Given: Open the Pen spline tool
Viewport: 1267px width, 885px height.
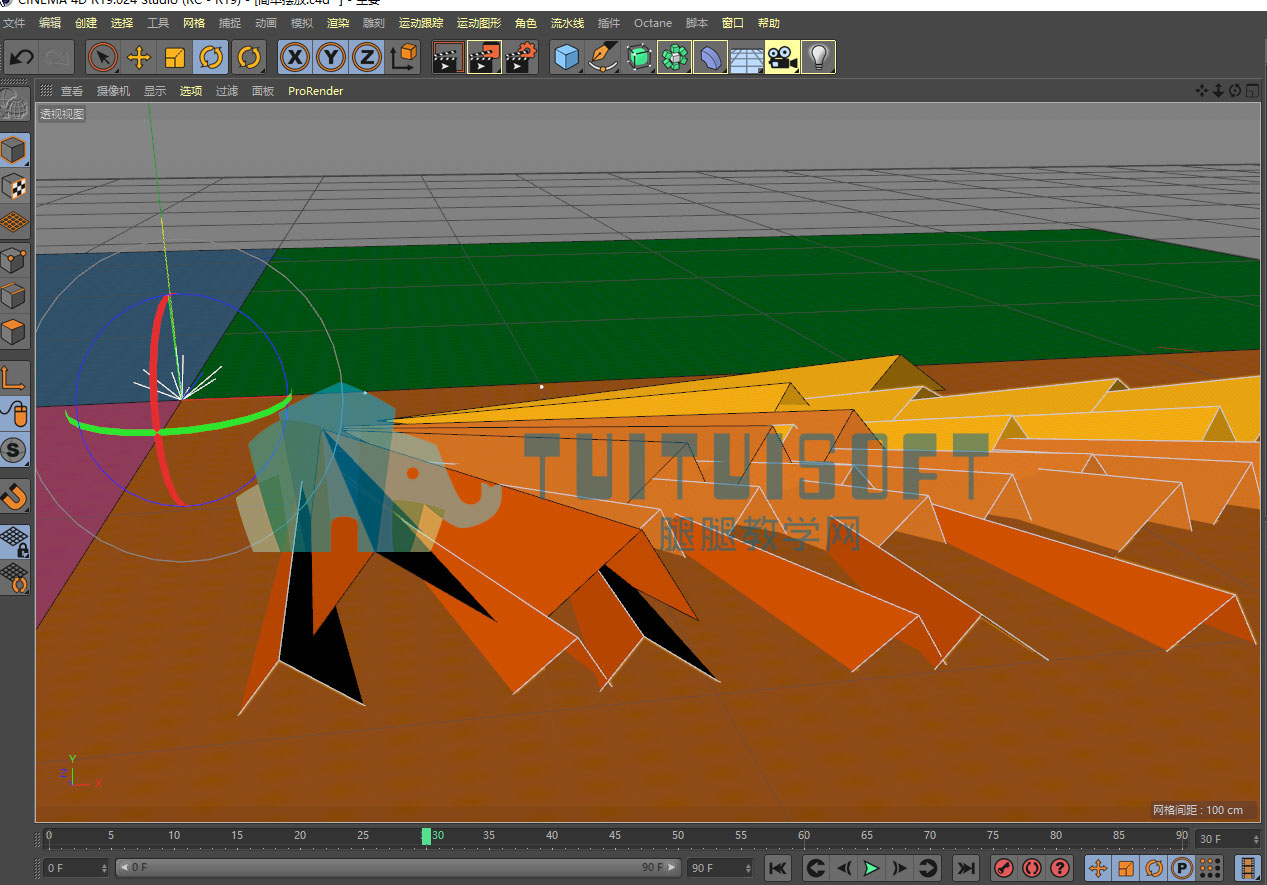Looking at the screenshot, I should coord(603,58).
